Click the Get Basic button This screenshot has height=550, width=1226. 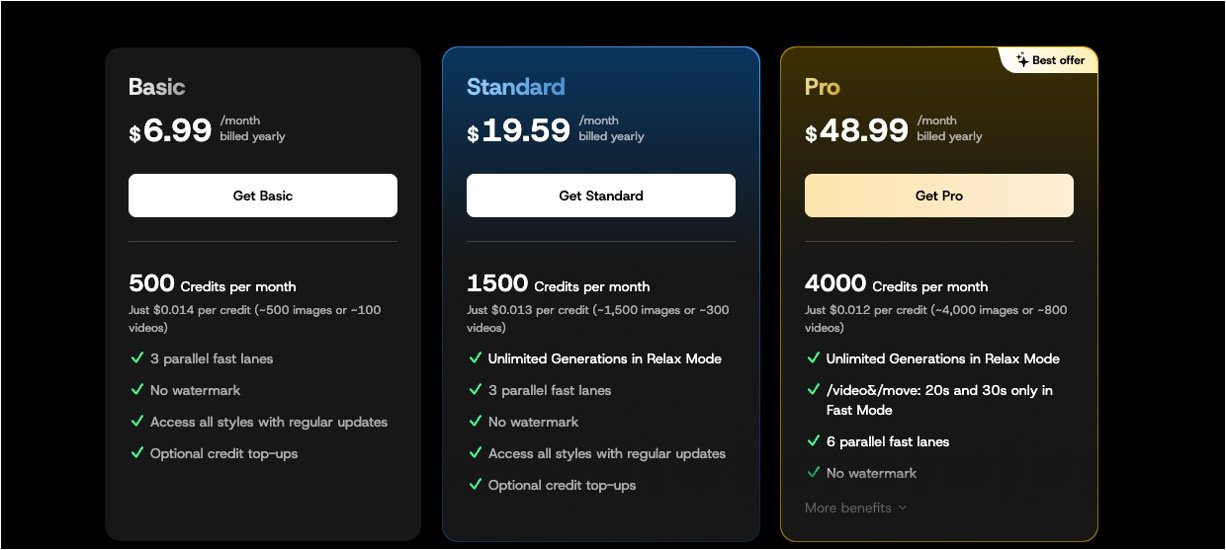(262, 196)
